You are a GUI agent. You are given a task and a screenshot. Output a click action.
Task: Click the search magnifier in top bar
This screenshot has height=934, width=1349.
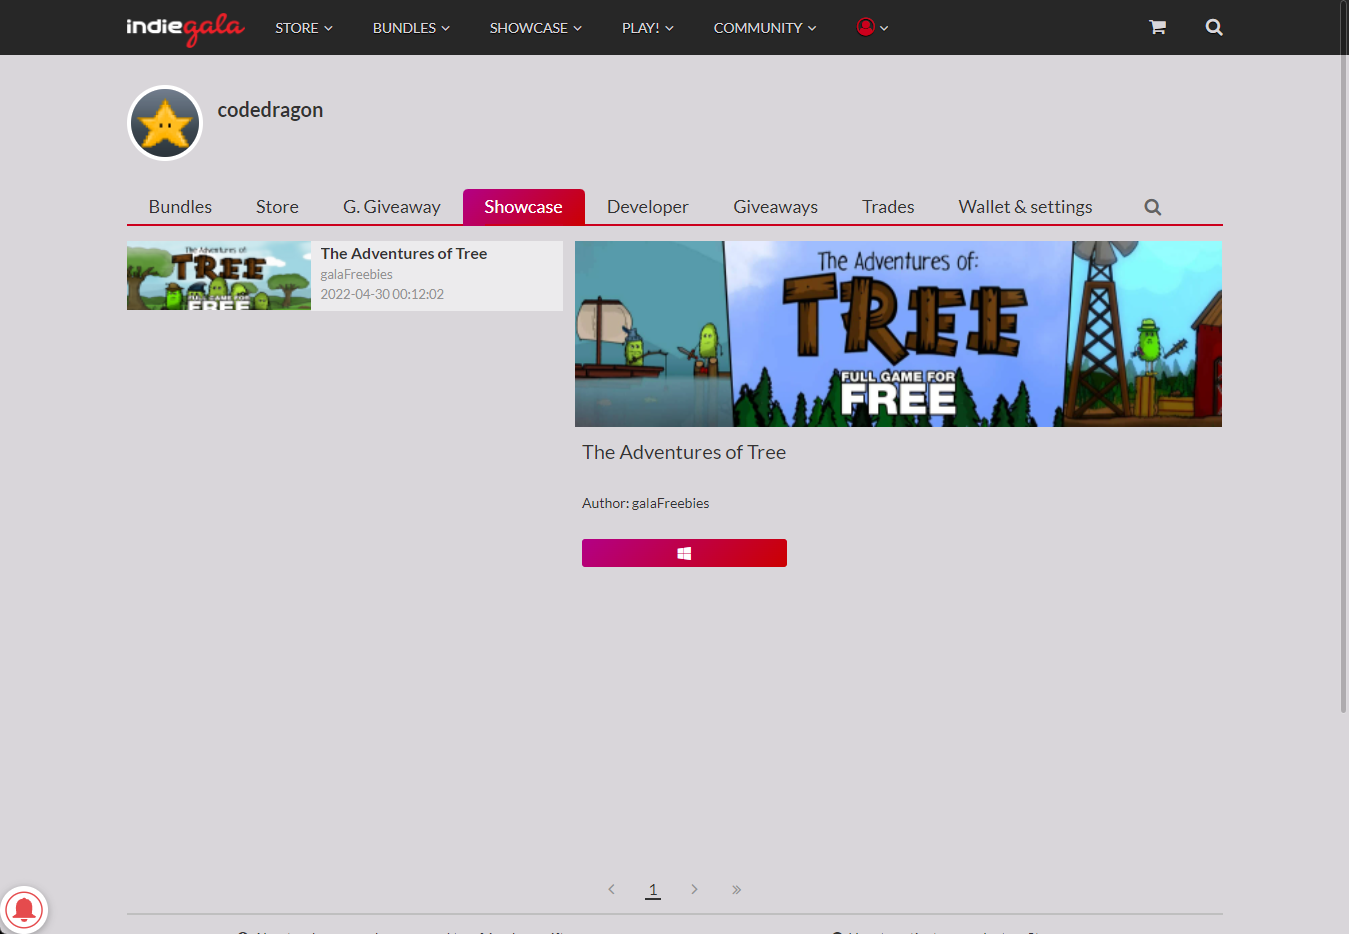[x=1214, y=27]
